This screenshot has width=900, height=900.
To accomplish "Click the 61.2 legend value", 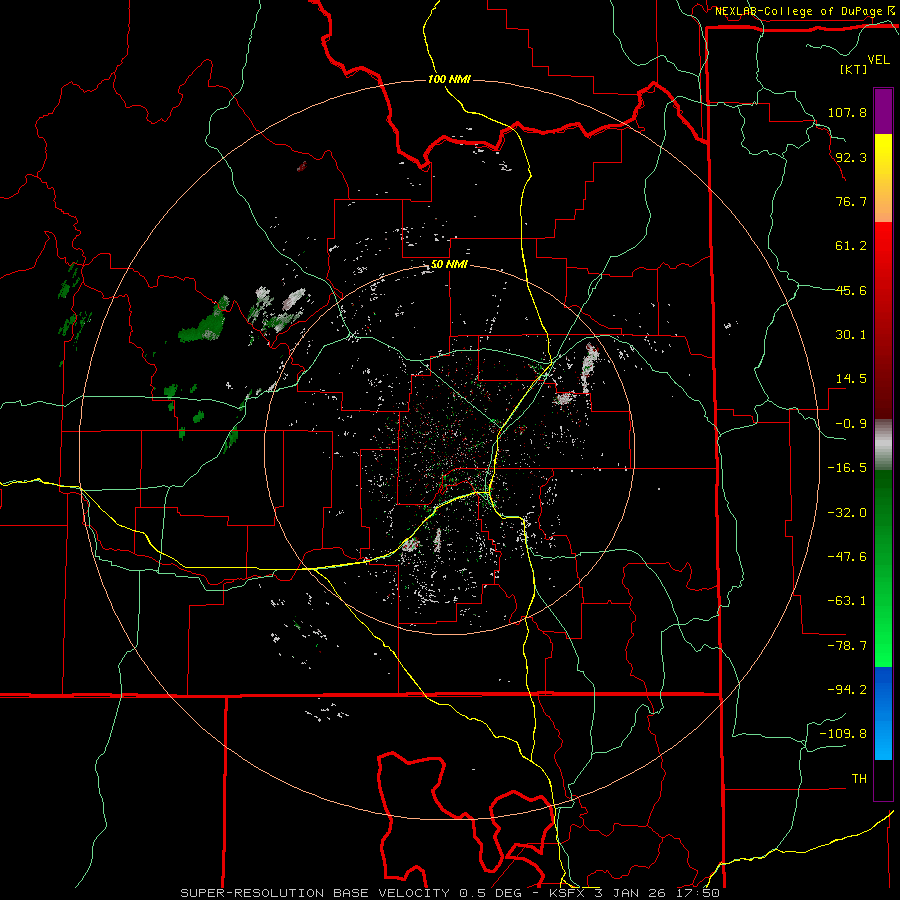I will pyautogui.click(x=851, y=246).
